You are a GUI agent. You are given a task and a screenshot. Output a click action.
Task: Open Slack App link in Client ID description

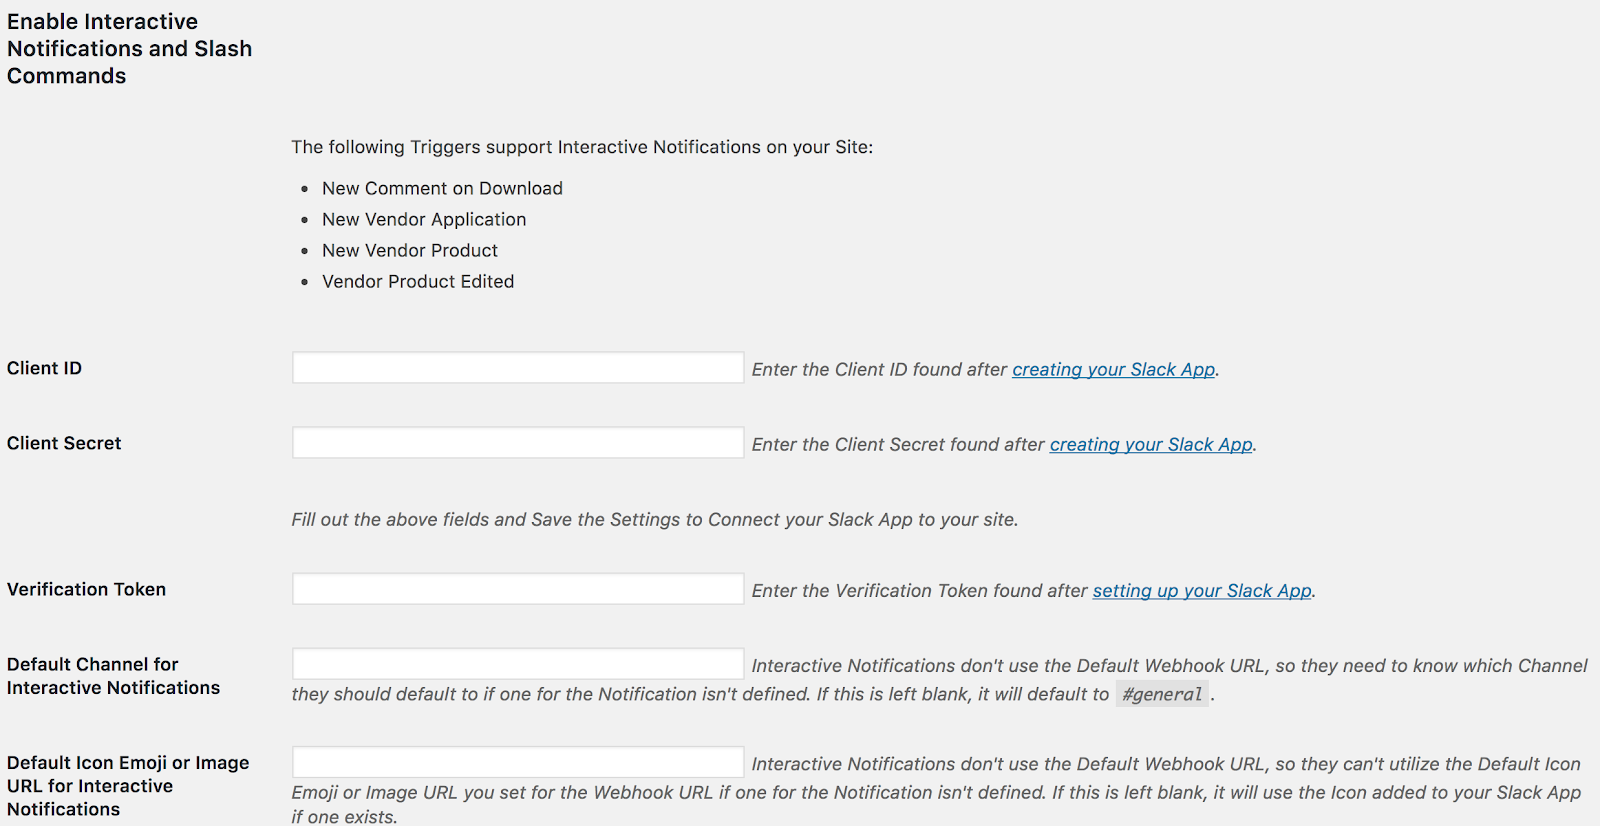click(1113, 370)
